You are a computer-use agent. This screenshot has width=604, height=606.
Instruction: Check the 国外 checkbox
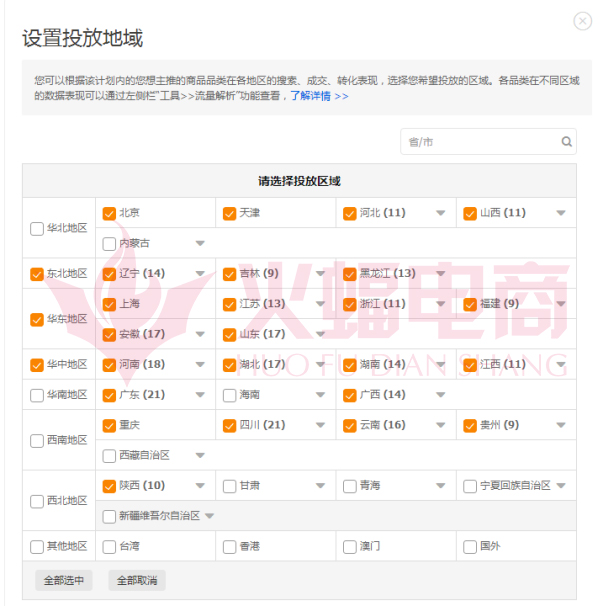(470, 547)
